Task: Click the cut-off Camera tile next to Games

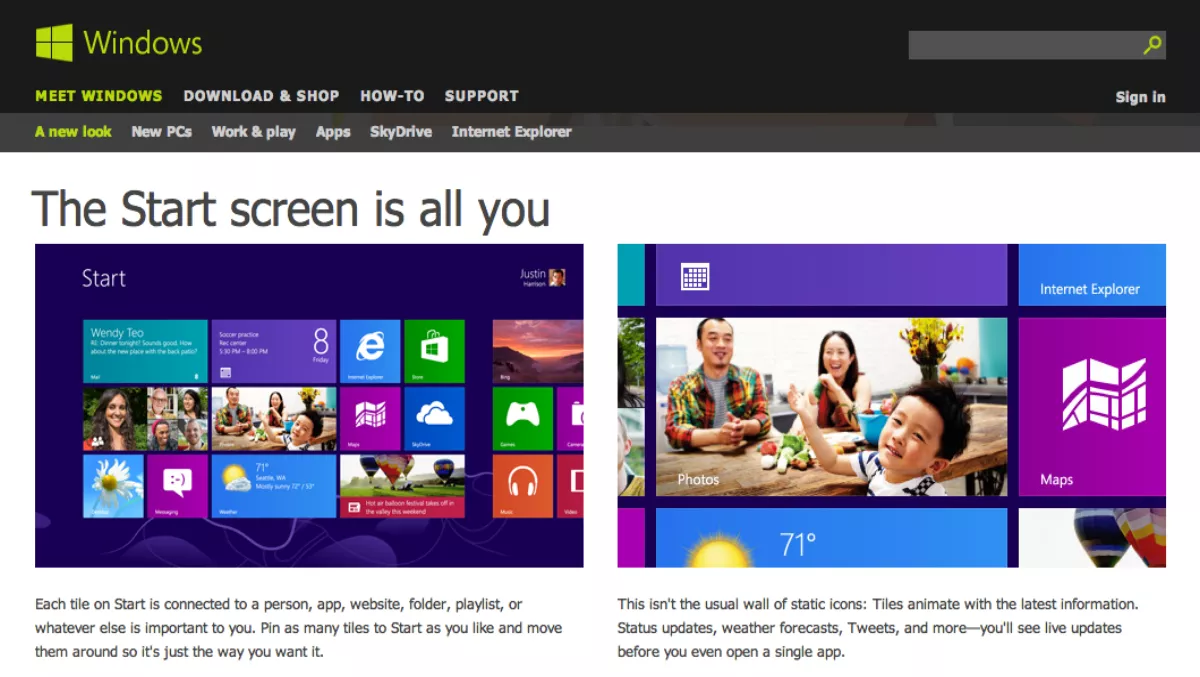Action: (570, 418)
